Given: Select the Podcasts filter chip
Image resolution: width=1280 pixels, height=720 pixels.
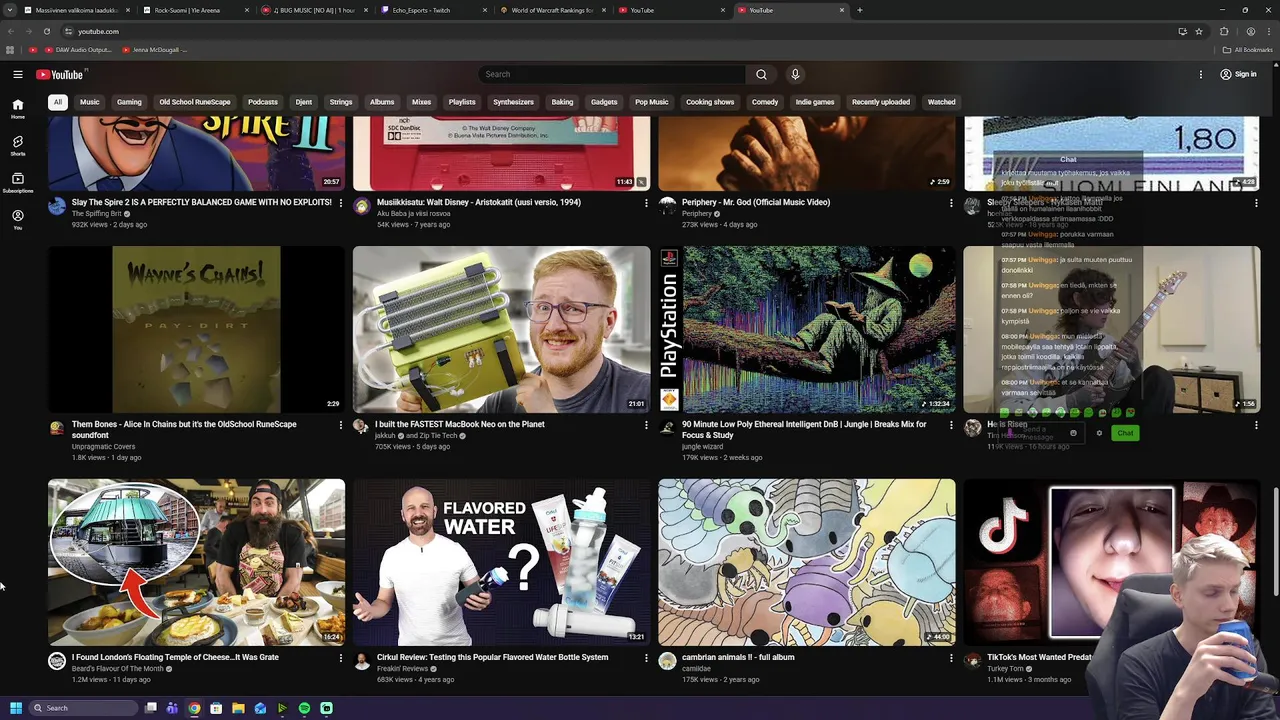Looking at the screenshot, I should click(263, 102).
